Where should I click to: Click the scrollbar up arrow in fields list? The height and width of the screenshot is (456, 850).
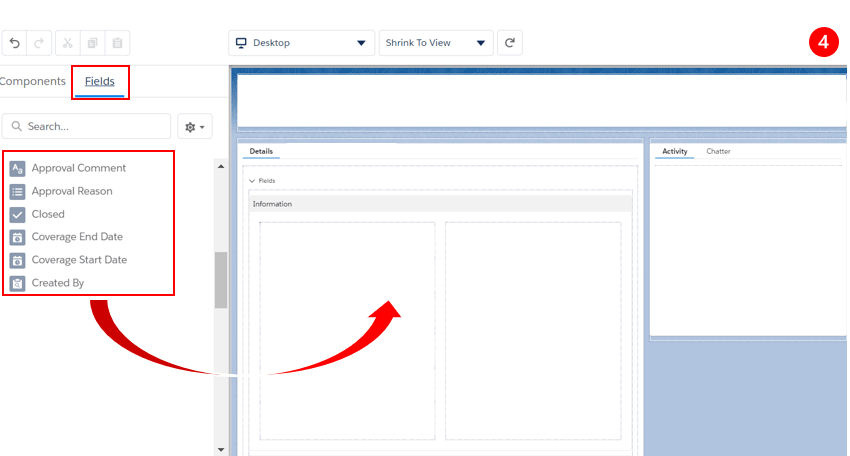[x=221, y=166]
